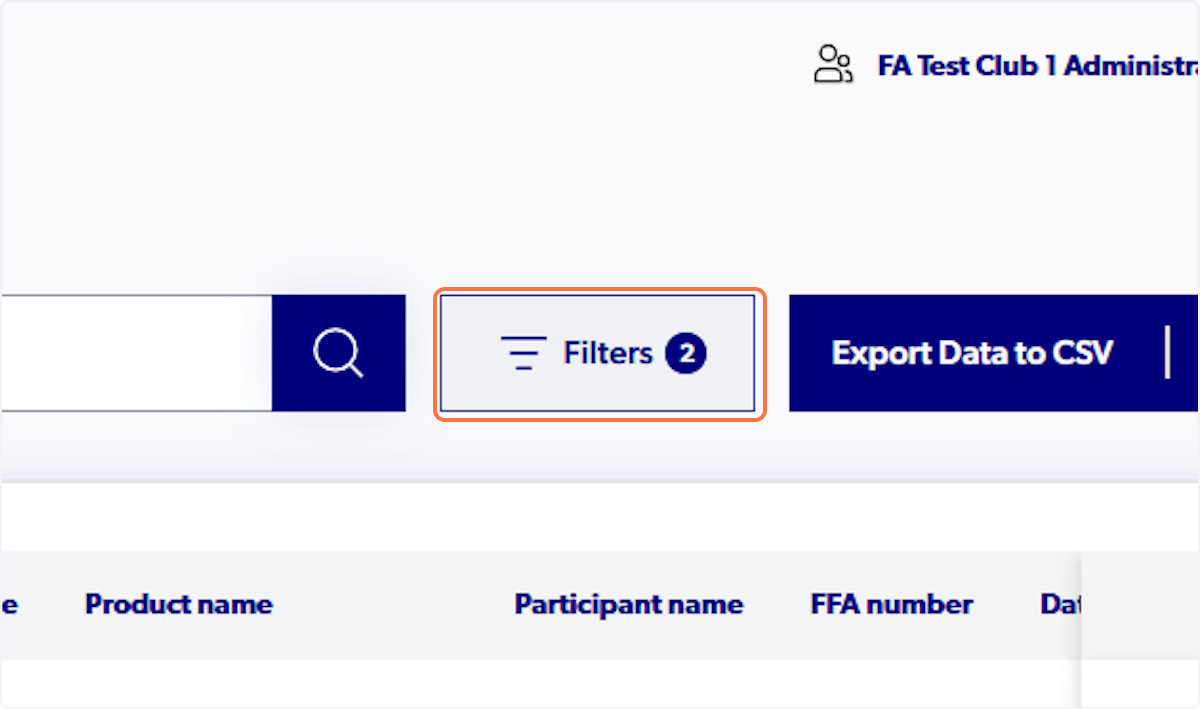Sort by the FFA number column
The height and width of the screenshot is (709, 1200).
pos(891,604)
